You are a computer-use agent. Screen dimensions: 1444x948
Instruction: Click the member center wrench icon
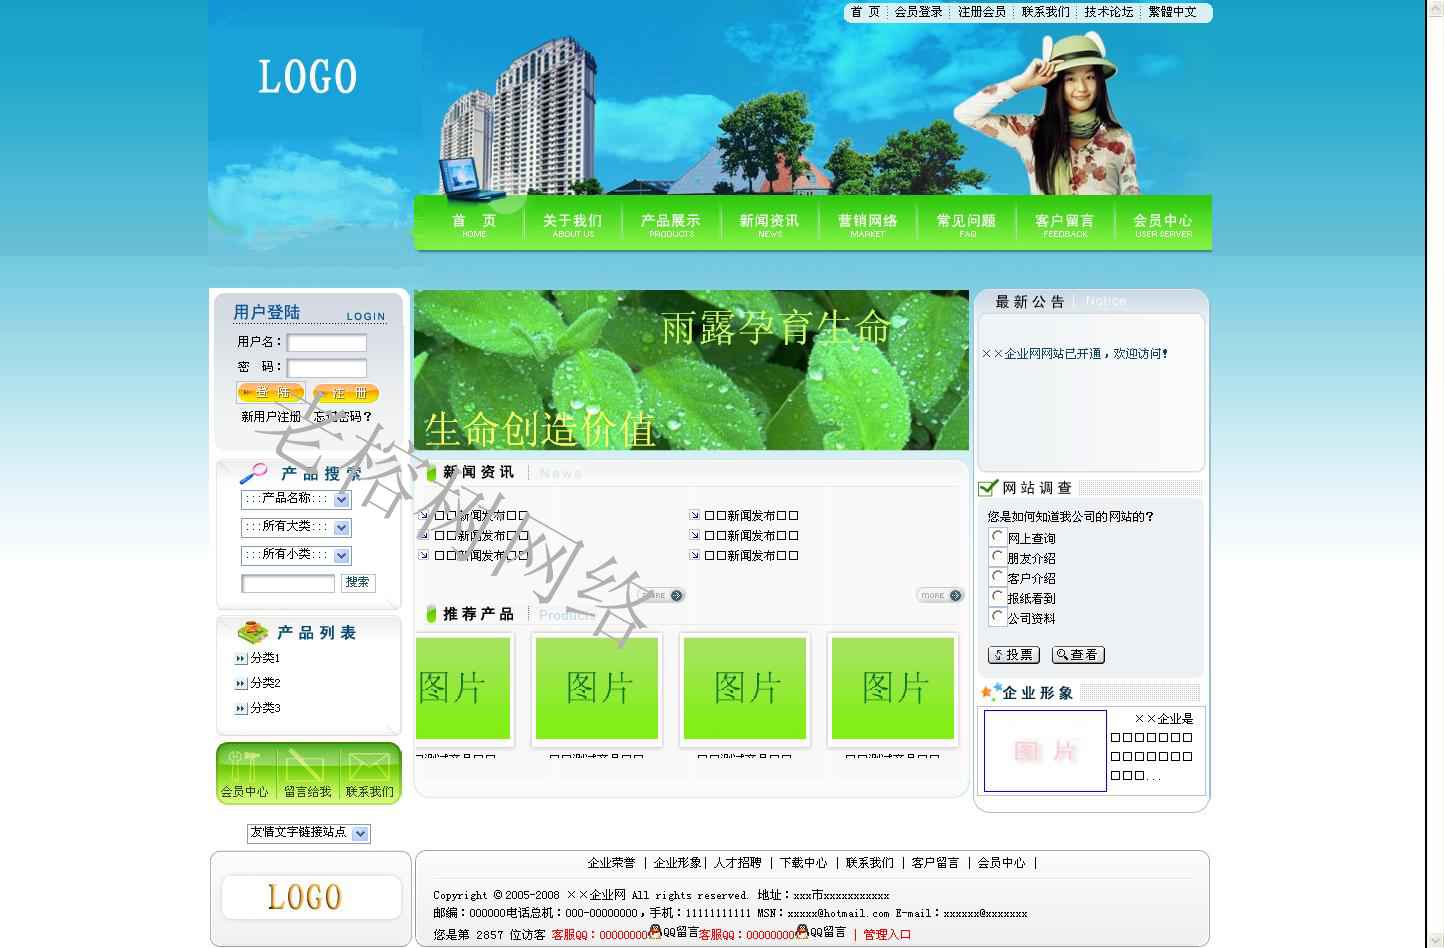pos(243,768)
